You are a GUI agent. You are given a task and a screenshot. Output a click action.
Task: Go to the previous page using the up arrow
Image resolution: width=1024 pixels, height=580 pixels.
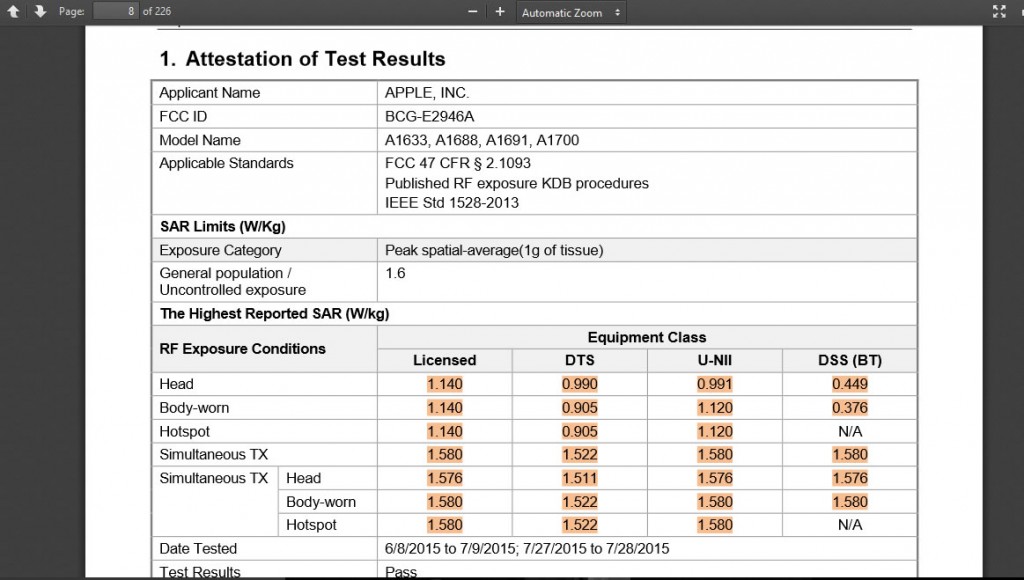click(14, 12)
